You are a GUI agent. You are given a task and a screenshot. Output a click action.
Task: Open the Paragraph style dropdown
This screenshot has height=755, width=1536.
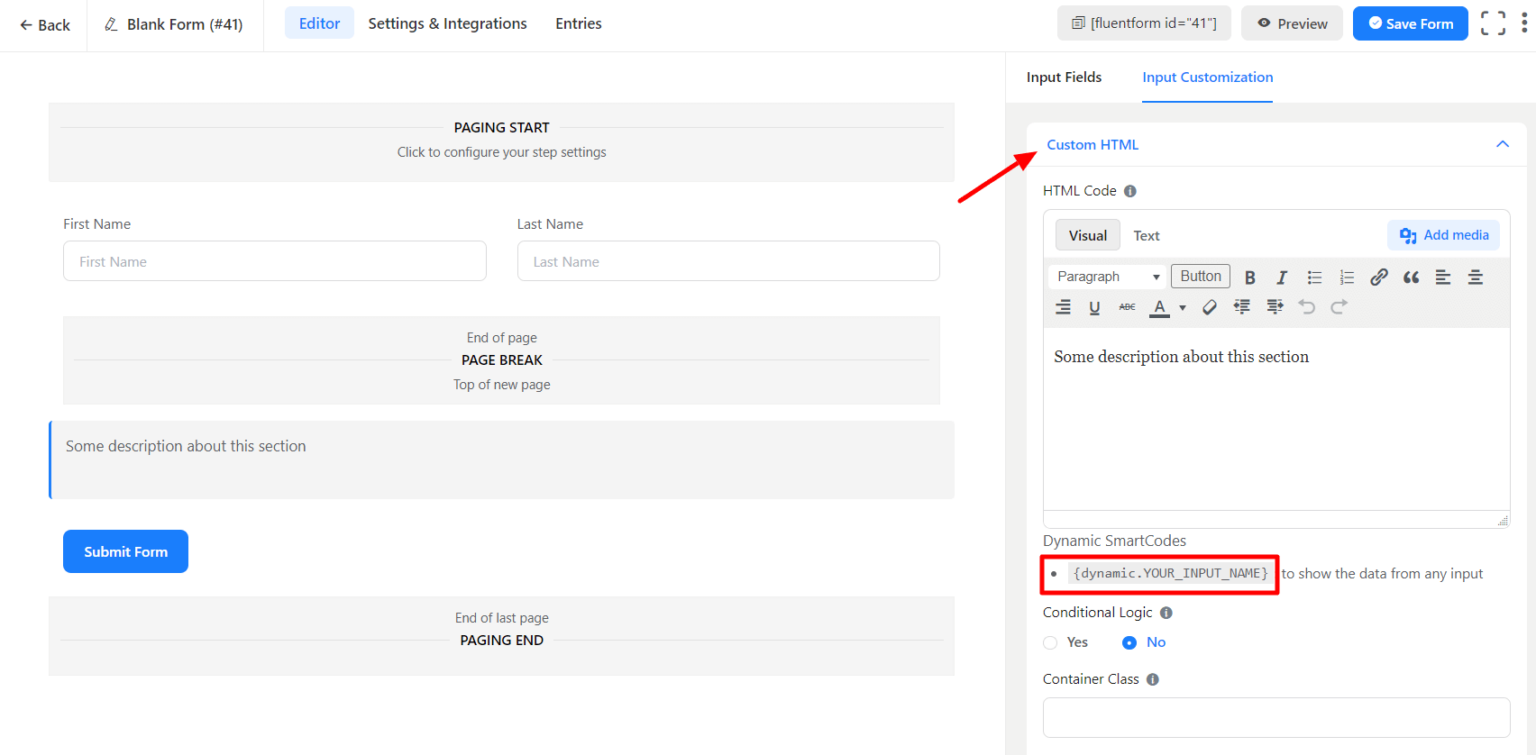[1106, 276]
